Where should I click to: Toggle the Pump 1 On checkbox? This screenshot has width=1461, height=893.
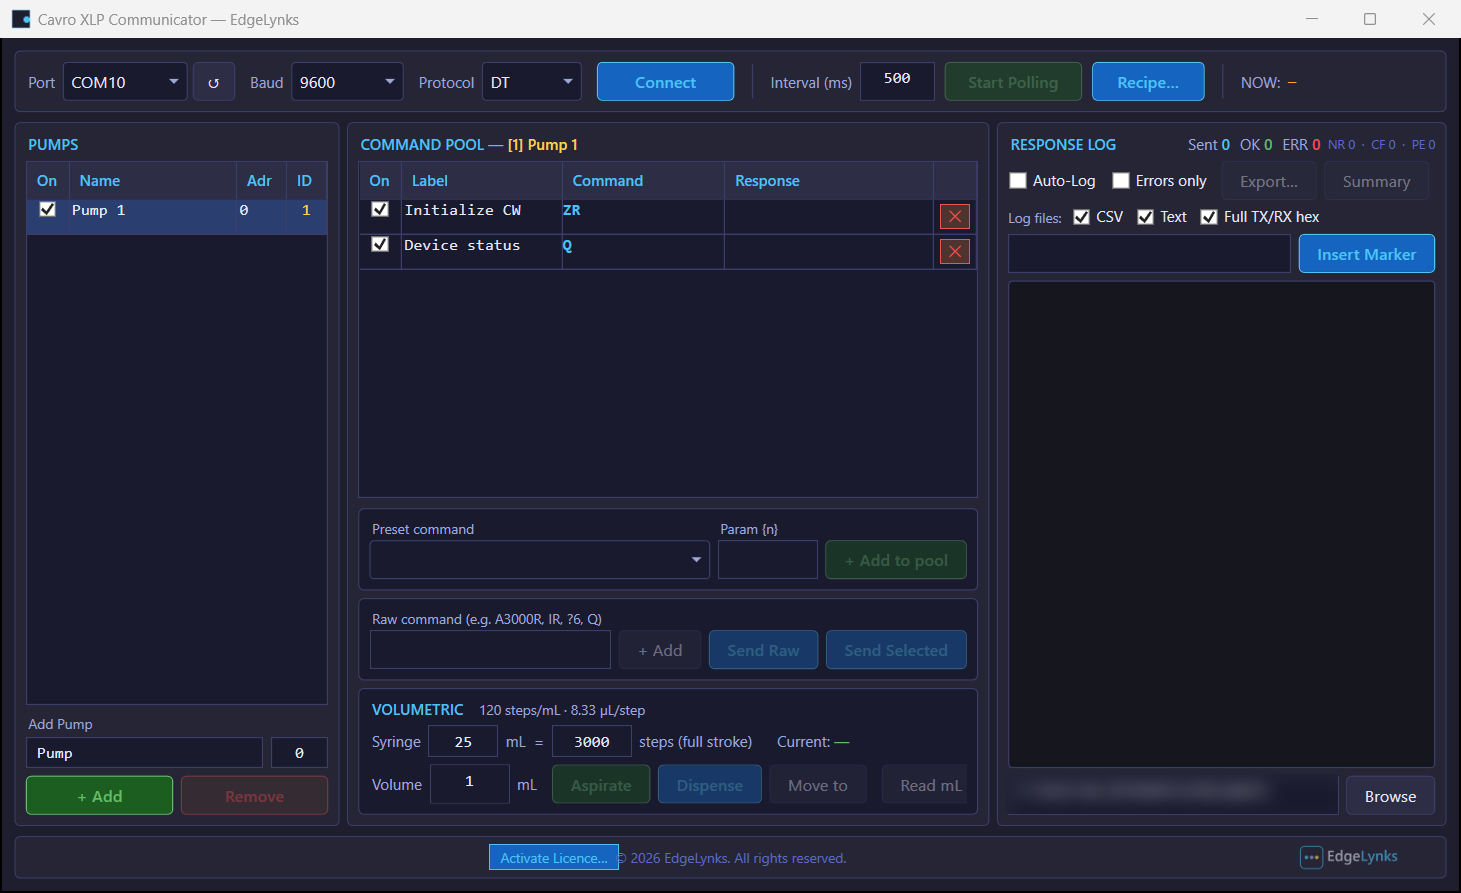(47, 209)
